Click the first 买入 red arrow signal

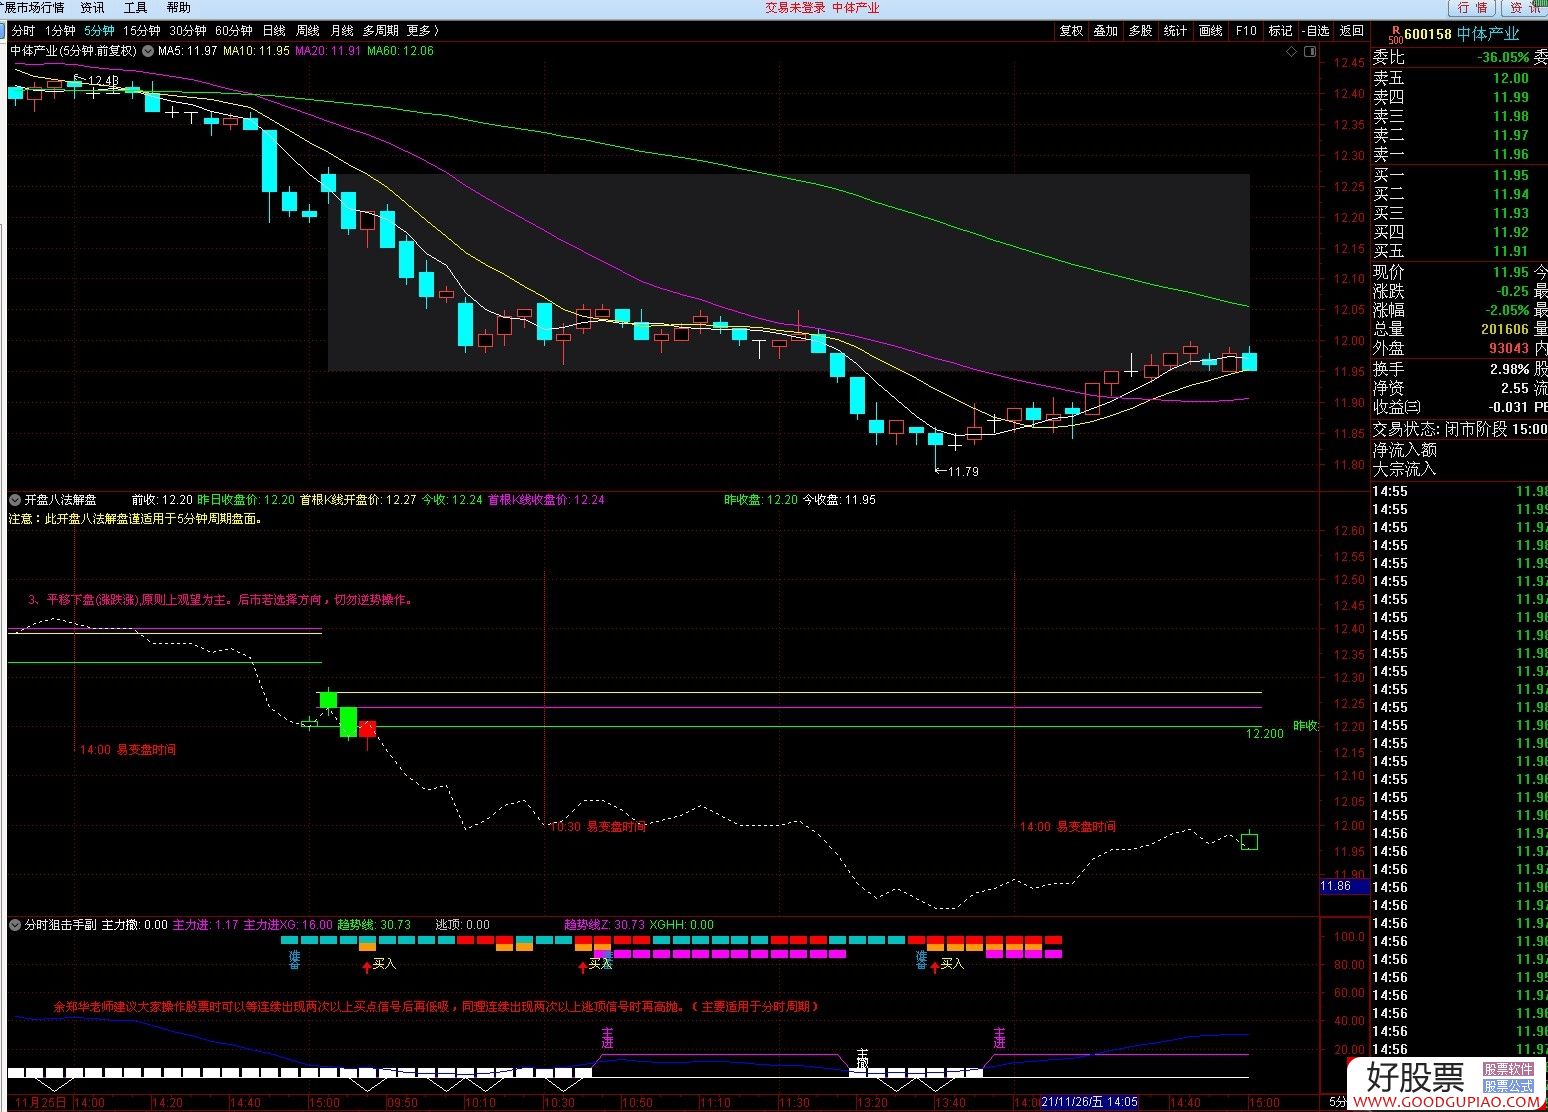[x=367, y=966]
